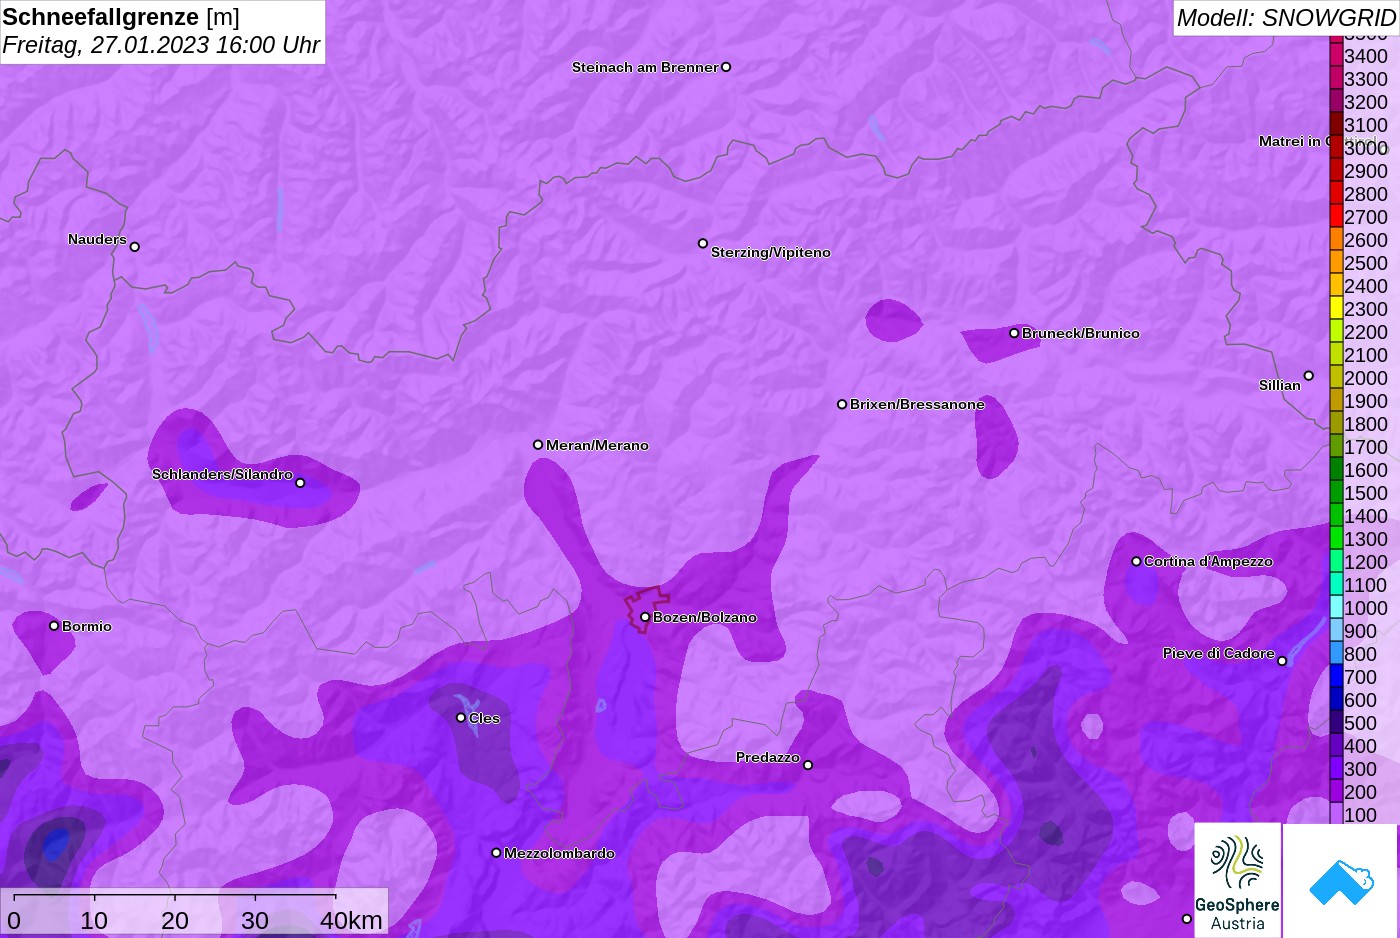Click the Steinach am Brenner marker
Screen dimensions: 1400x938
726,67
